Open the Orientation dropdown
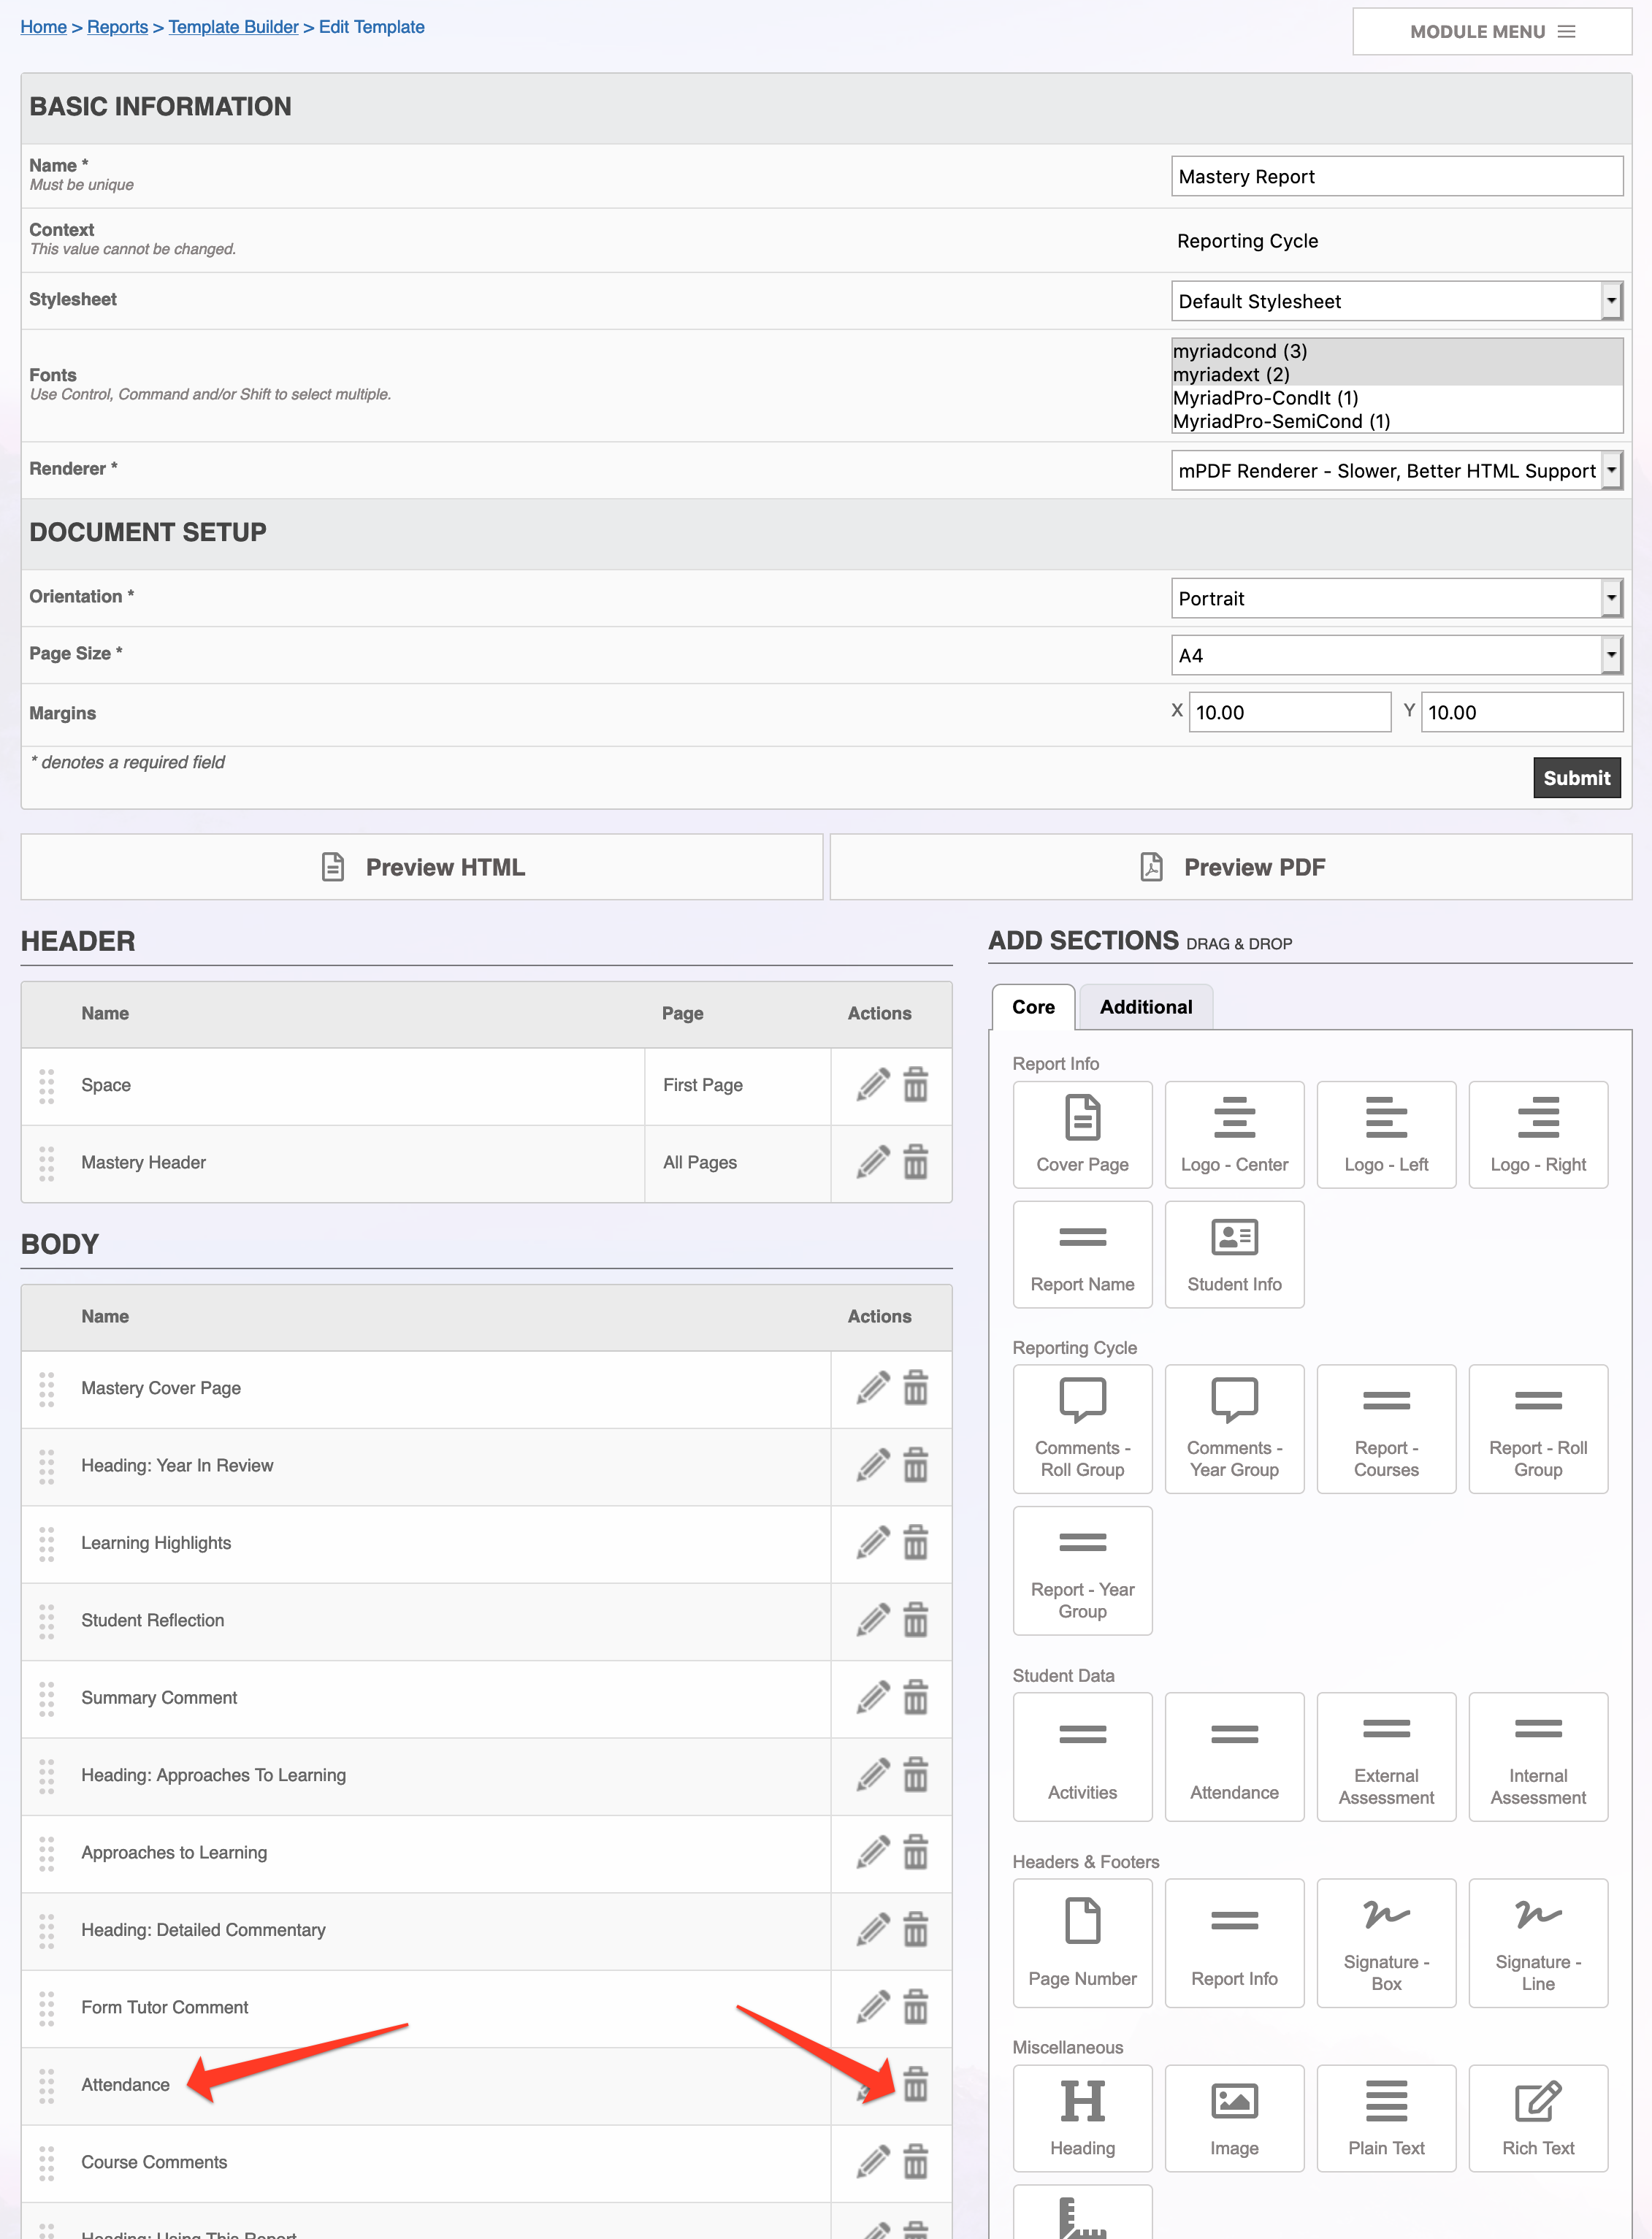This screenshot has width=1652, height=2239. point(1397,598)
